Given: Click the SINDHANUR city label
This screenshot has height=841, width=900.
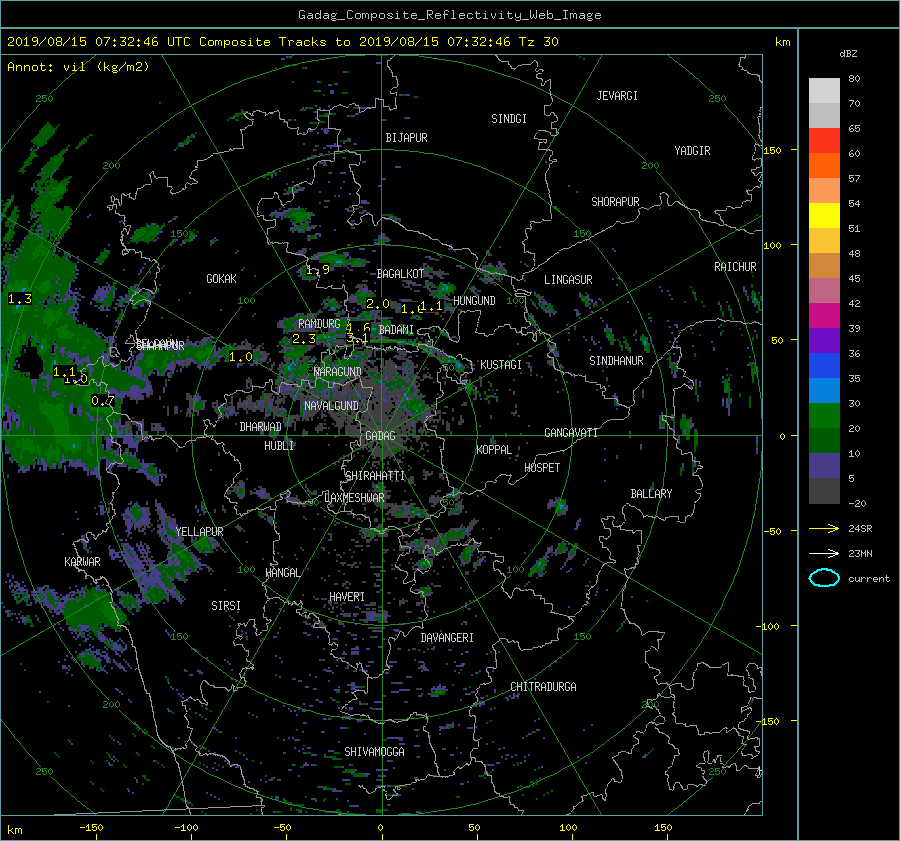Looking at the screenshot, I should pos(616,361).
